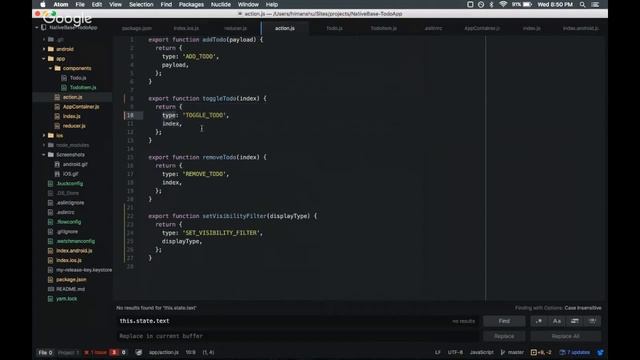
Task: Switch to the .eslintrc tab
Action: click(x=433, y=28)
